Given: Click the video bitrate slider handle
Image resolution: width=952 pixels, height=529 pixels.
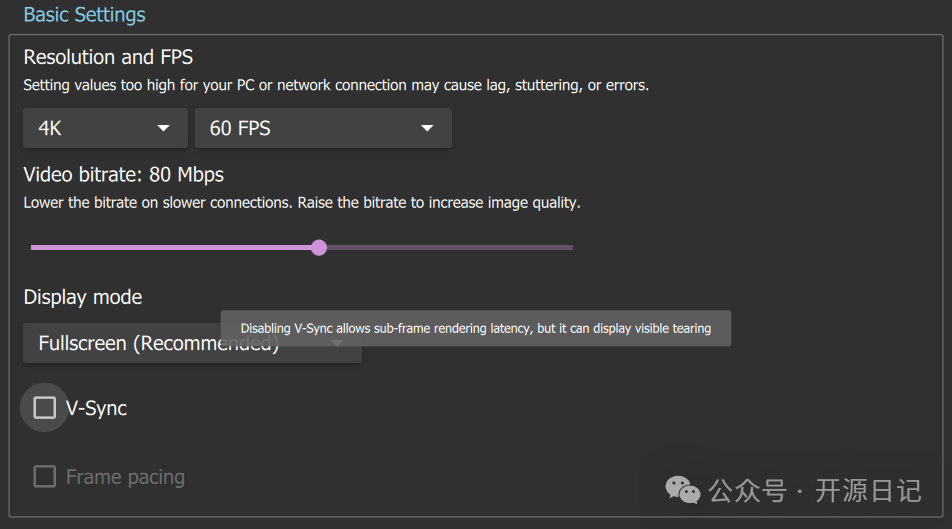Looking at the screenshot, I should (319, 247).
